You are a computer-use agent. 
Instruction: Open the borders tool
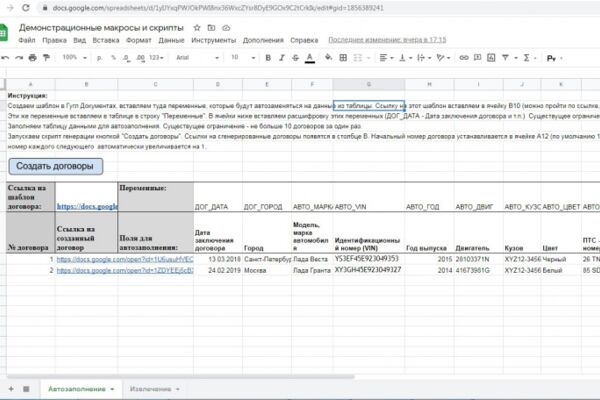pyautogui.click(x=343, y=58)
